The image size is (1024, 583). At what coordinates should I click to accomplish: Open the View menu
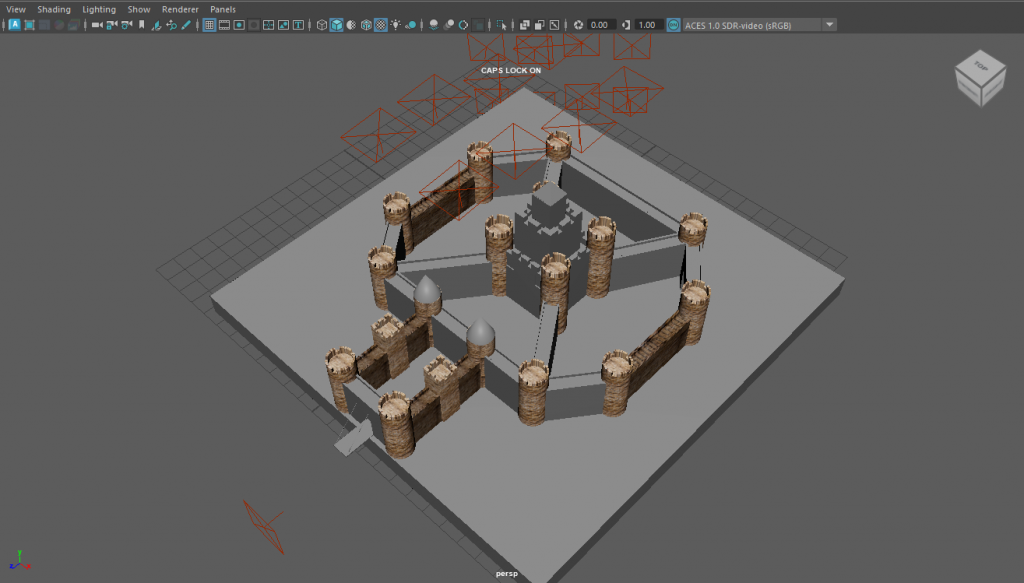pyautogui.click(x=16, y=9)
